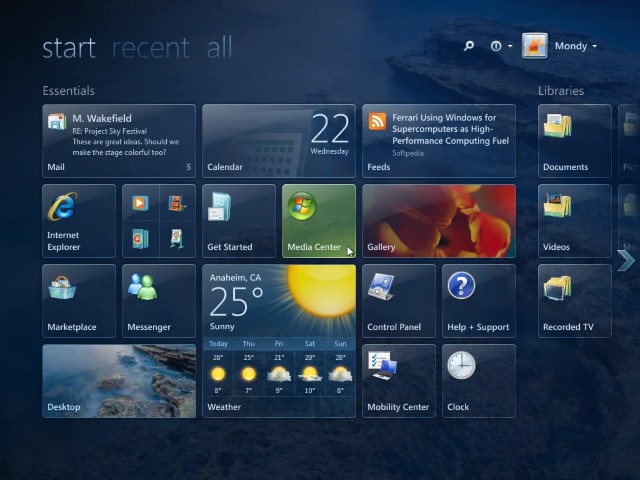Viewport: 640px width, 480px height.
Task: Open the Gallery photo thumbnail
Action: tap(439, 220)
